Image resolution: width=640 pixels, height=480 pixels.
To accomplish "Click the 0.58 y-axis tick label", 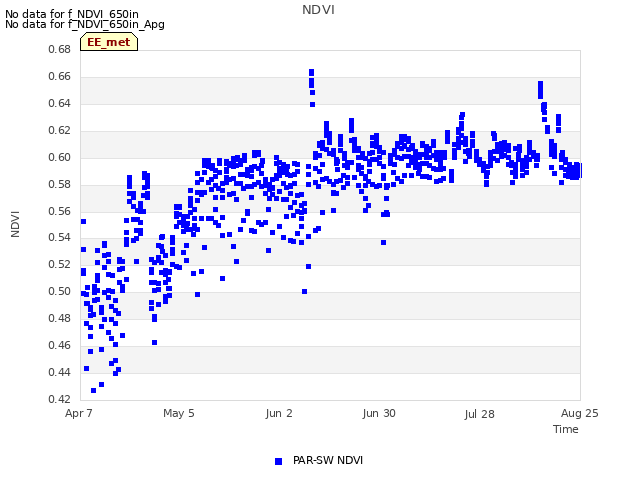I will (59, 184).
